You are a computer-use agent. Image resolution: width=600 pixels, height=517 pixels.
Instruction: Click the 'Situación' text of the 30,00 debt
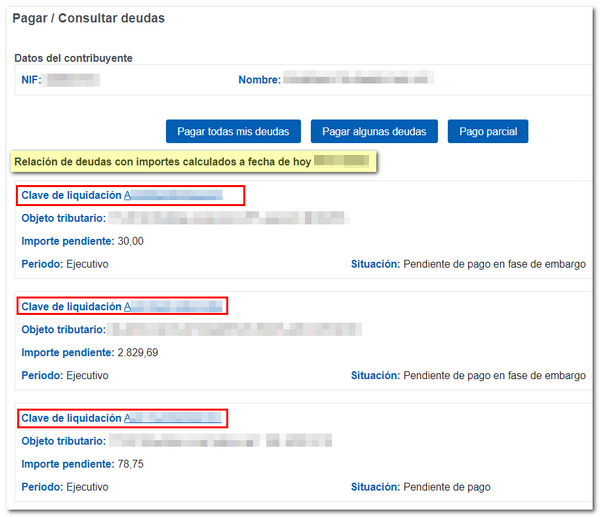tap(494, 264)
